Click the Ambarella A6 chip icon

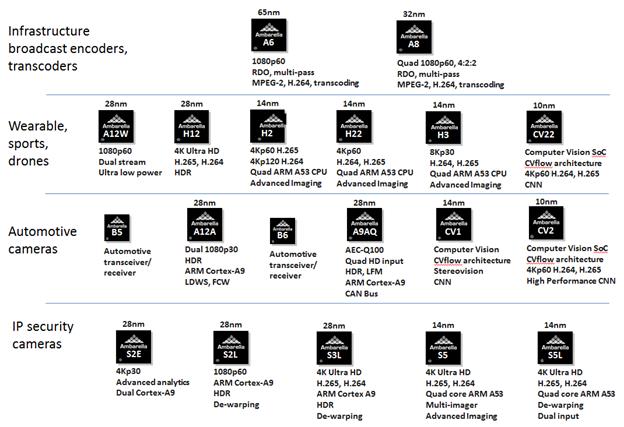(268, 36)
